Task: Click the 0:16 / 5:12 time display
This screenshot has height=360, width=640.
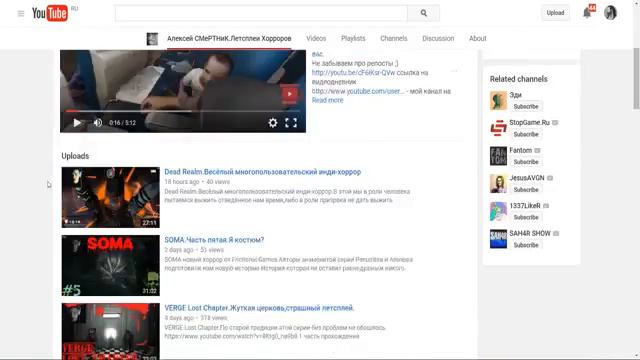Action: [122, 123]
